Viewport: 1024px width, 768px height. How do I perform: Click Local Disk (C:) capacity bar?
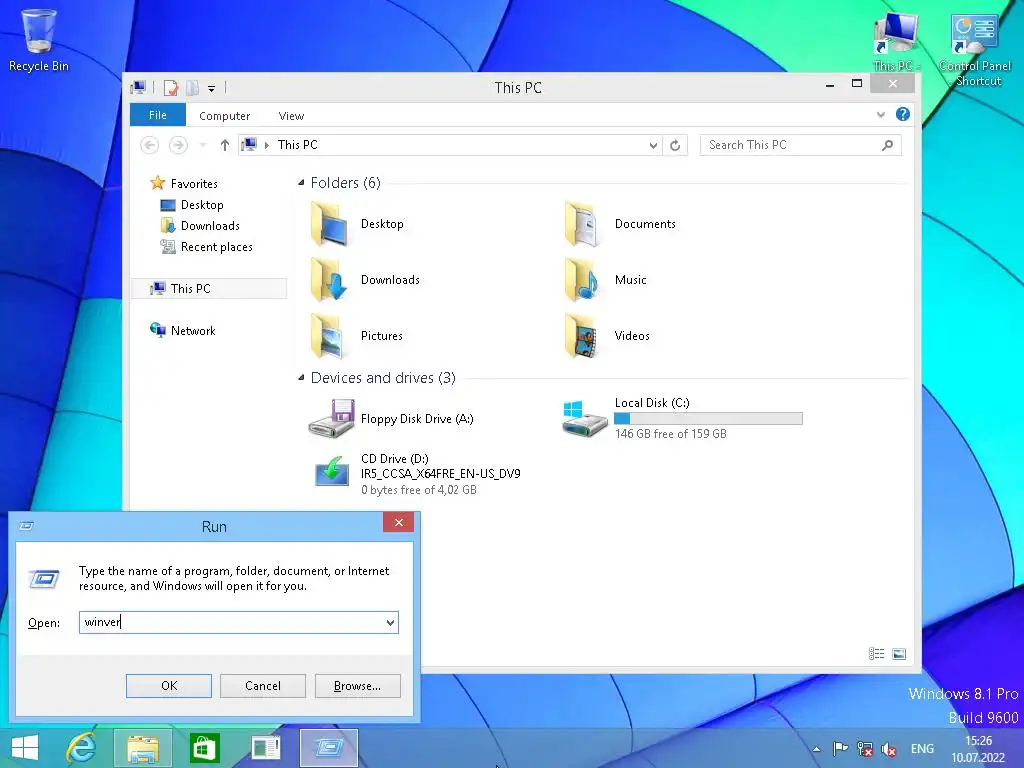[708, 419]
